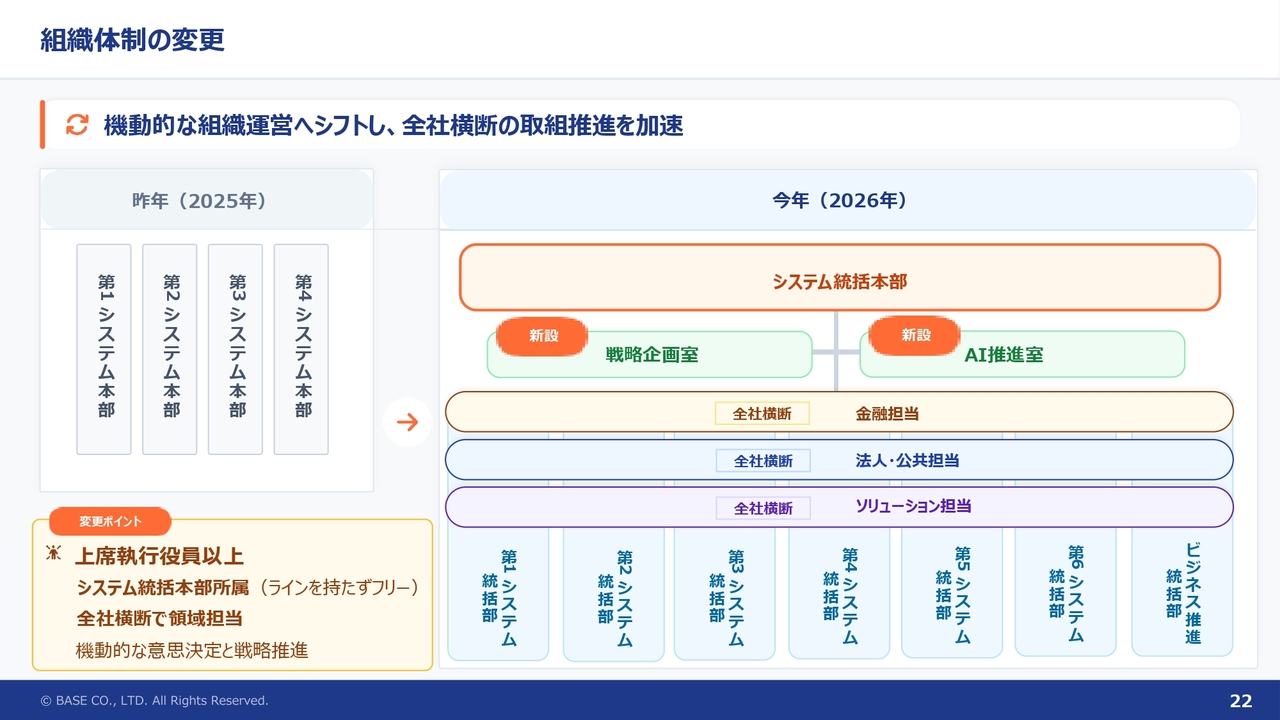Click 全社横断 tag in ソリューション担当 row
This screenshot has width=1280, height=720.
click(x=763, y=508)
